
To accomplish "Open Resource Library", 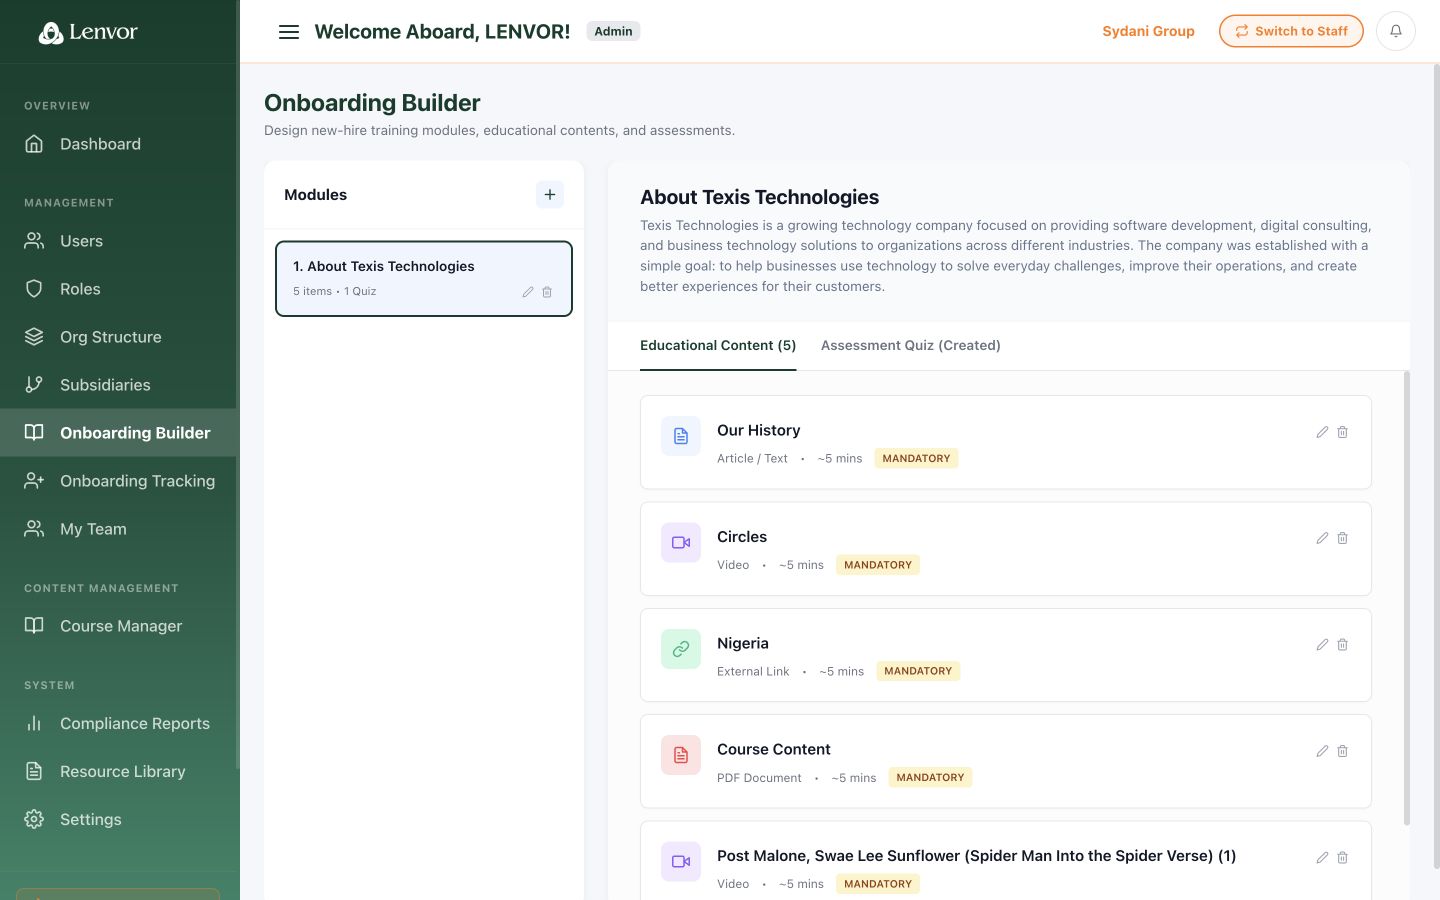I will [x=118, y=771].
